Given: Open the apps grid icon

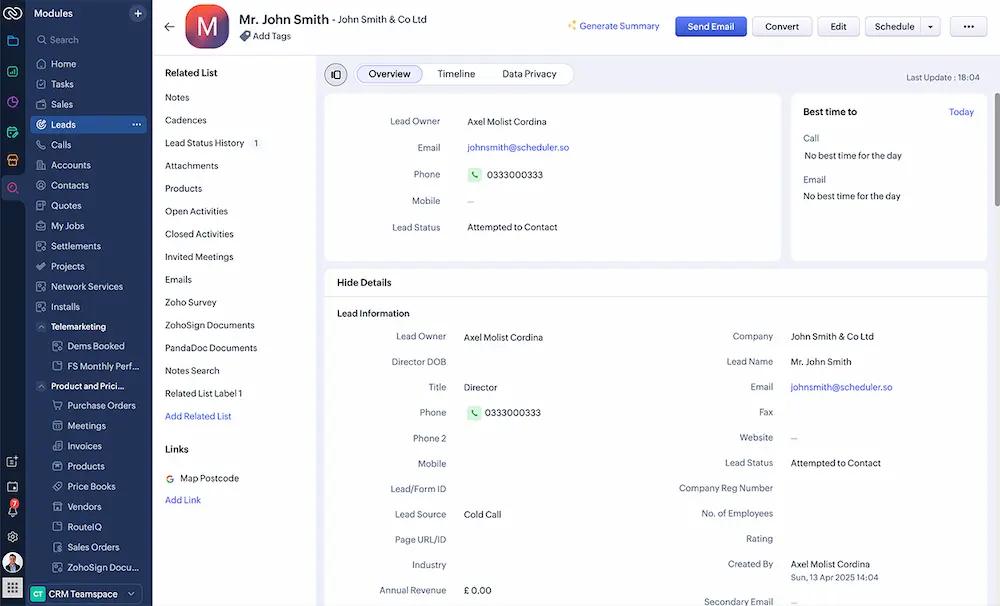Looking at the screenshot, I should (x=13, y=587).
